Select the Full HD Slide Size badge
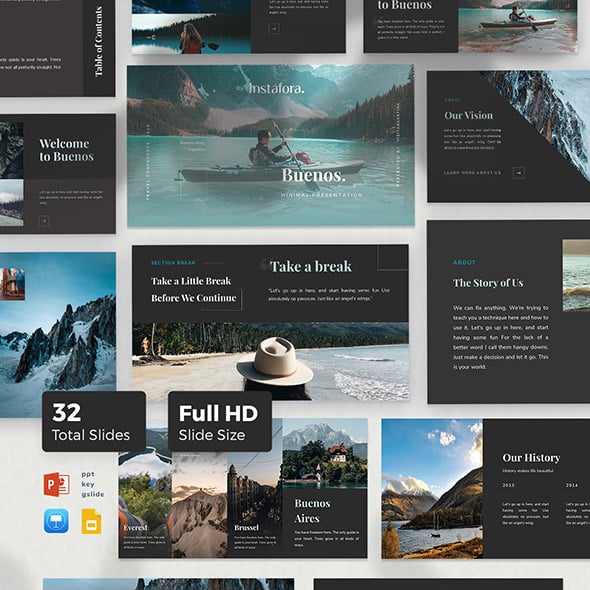 click(220, 421)
